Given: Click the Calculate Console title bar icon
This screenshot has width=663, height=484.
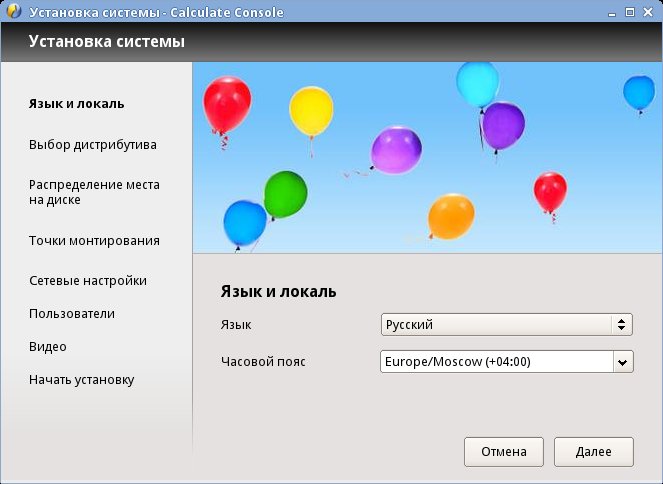Looking at the screenshot, I should pyautogui.click(x=14, y=11).
